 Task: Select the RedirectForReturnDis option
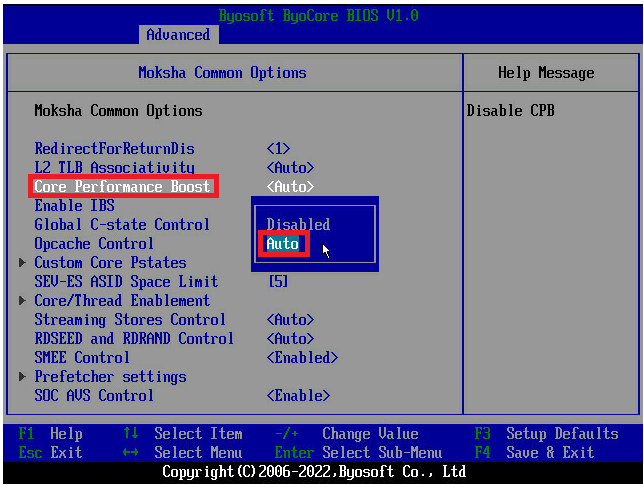coord(115,149)
